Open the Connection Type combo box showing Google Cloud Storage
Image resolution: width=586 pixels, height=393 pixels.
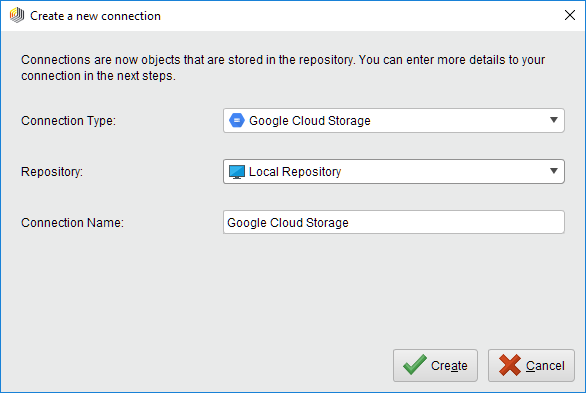pyautogui.click(x=394, y=121)
